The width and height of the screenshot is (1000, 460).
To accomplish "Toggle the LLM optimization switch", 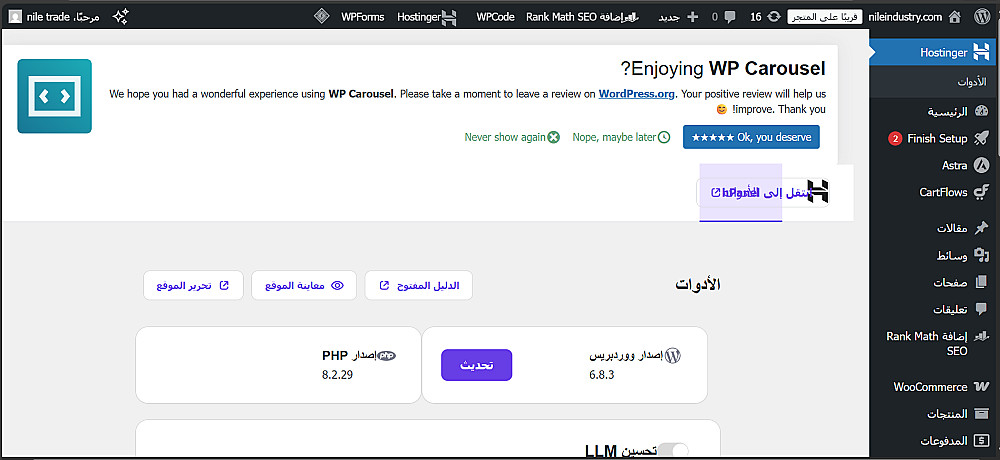I will click(x=673, y=451).
